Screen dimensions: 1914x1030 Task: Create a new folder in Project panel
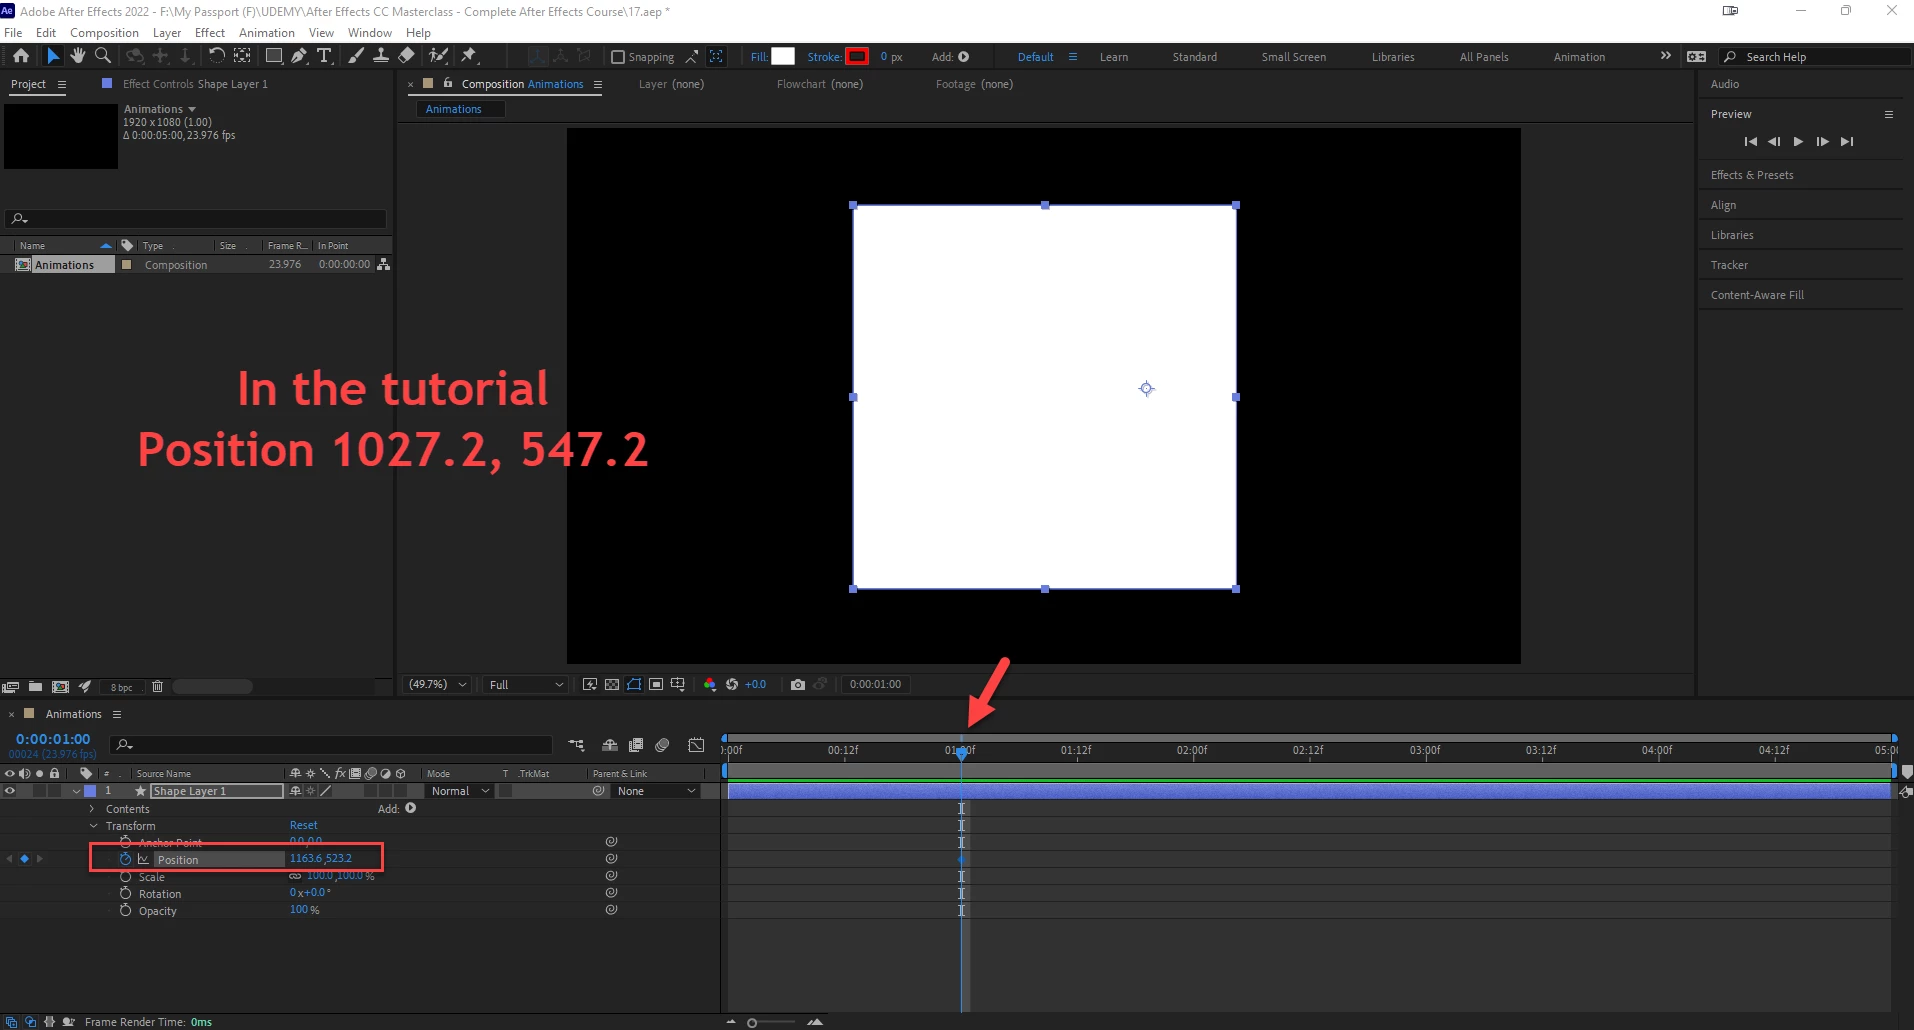pos(35,687)
